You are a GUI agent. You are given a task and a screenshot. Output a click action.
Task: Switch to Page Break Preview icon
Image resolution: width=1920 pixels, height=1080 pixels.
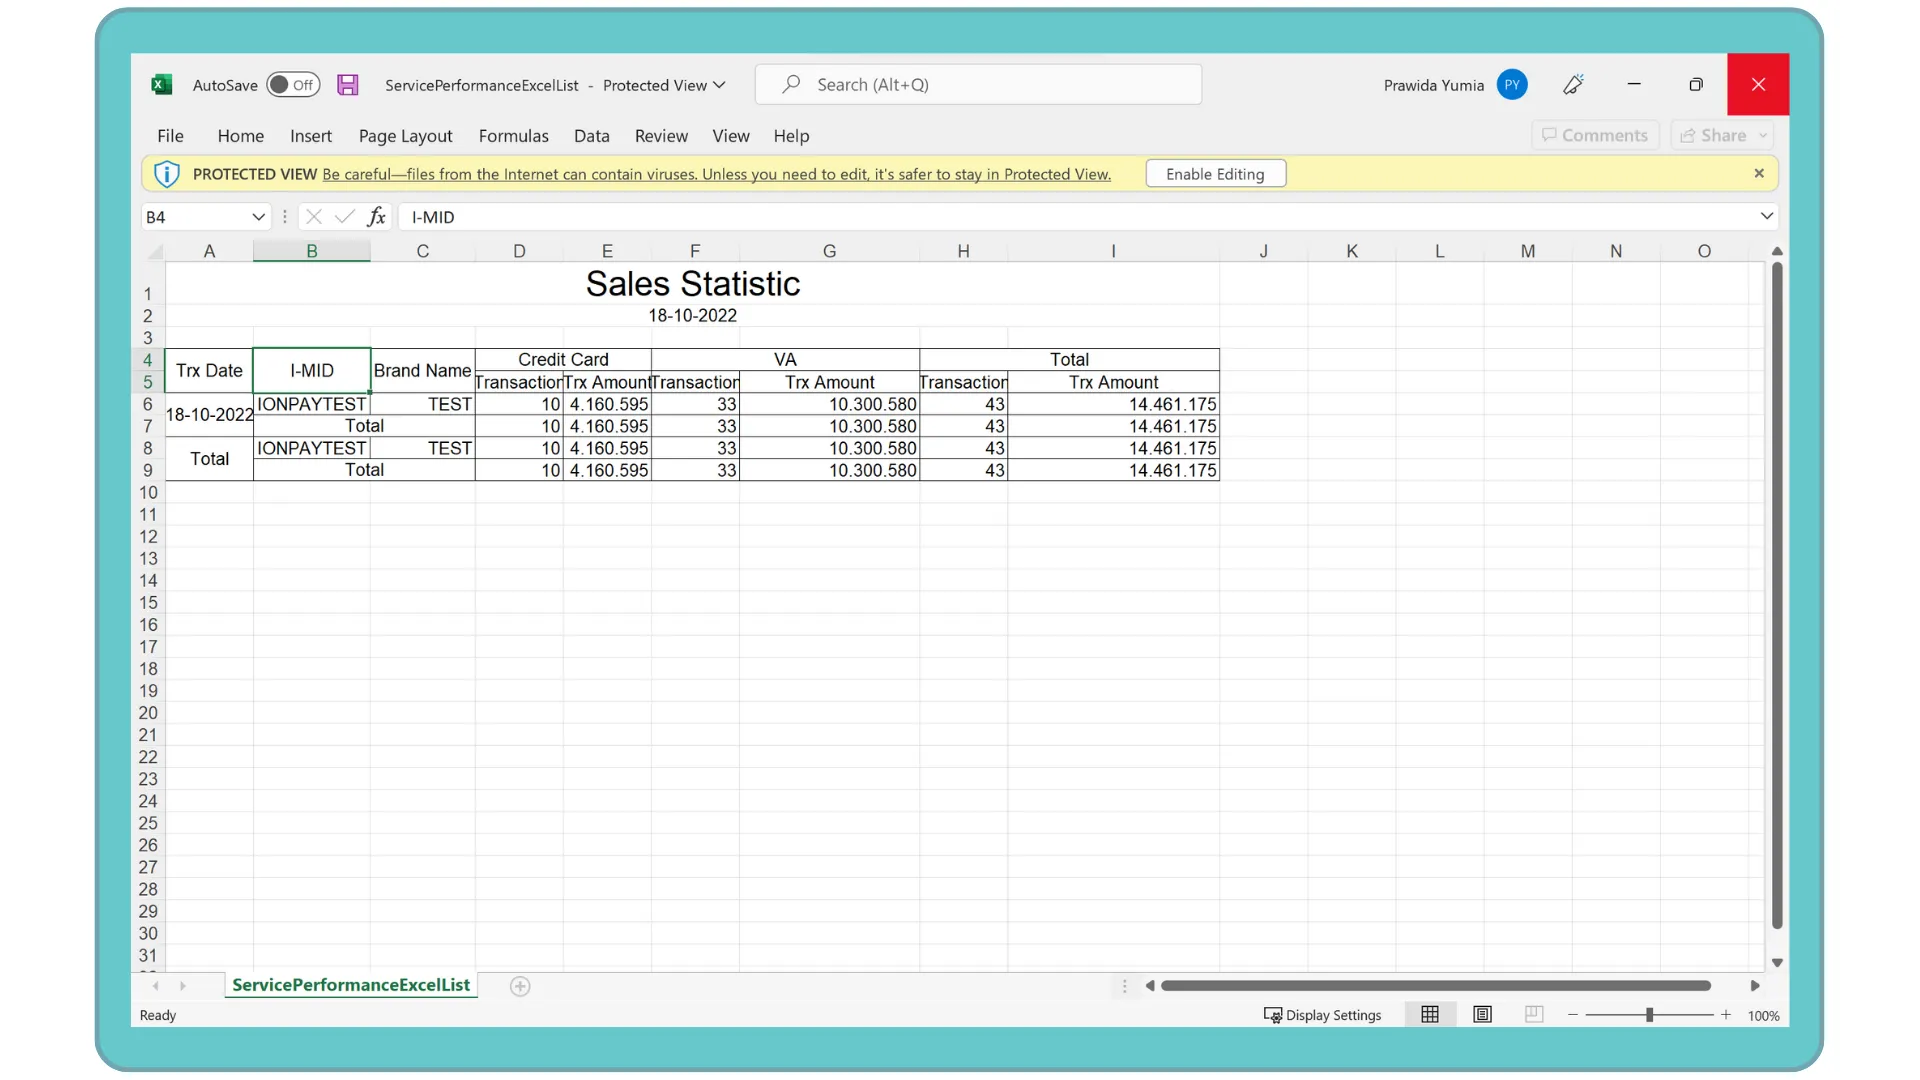pos(1534,1015)
